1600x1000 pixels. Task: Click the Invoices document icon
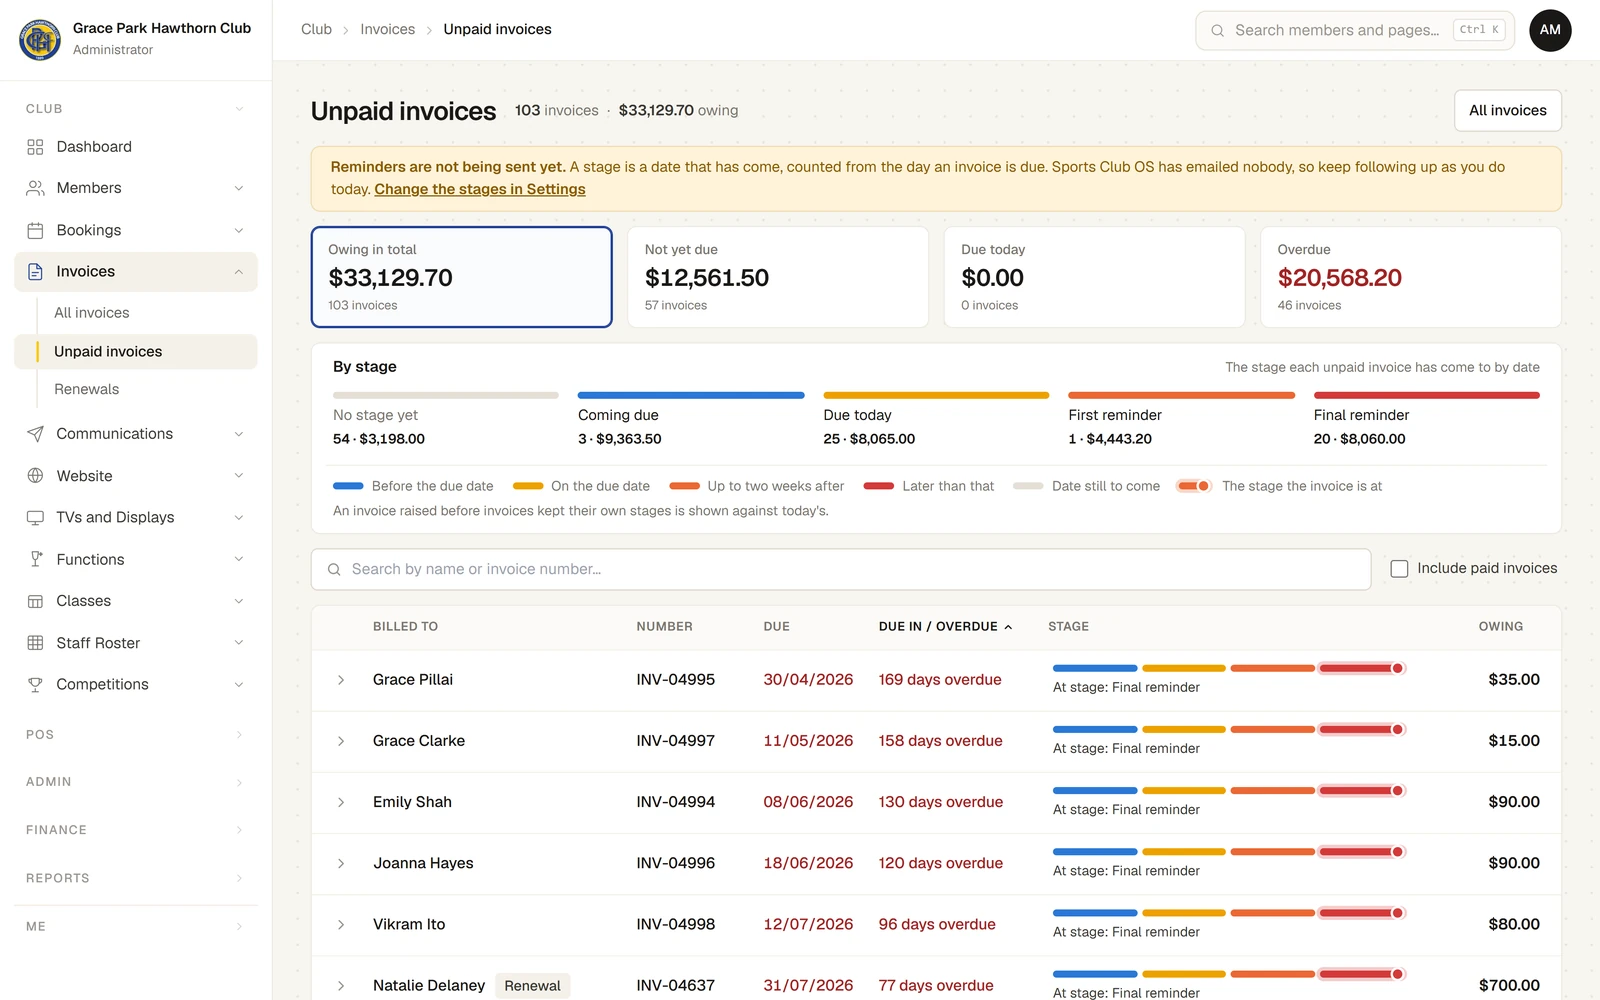pos(35,272)
